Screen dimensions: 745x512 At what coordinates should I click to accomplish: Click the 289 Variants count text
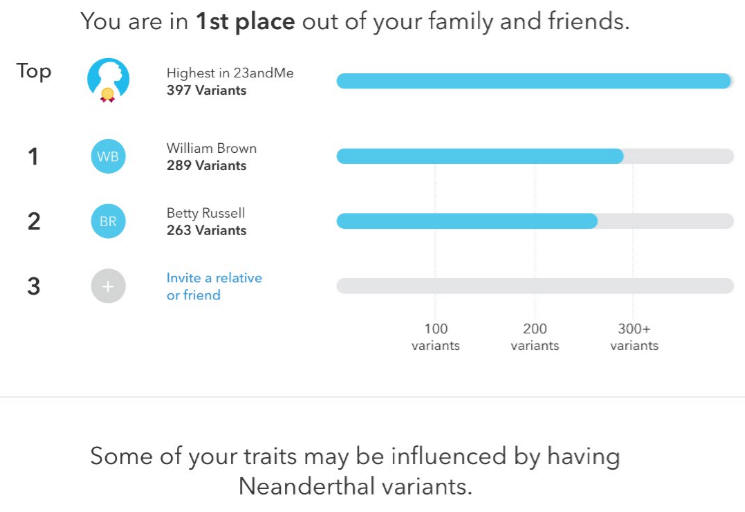pos(207,165)
